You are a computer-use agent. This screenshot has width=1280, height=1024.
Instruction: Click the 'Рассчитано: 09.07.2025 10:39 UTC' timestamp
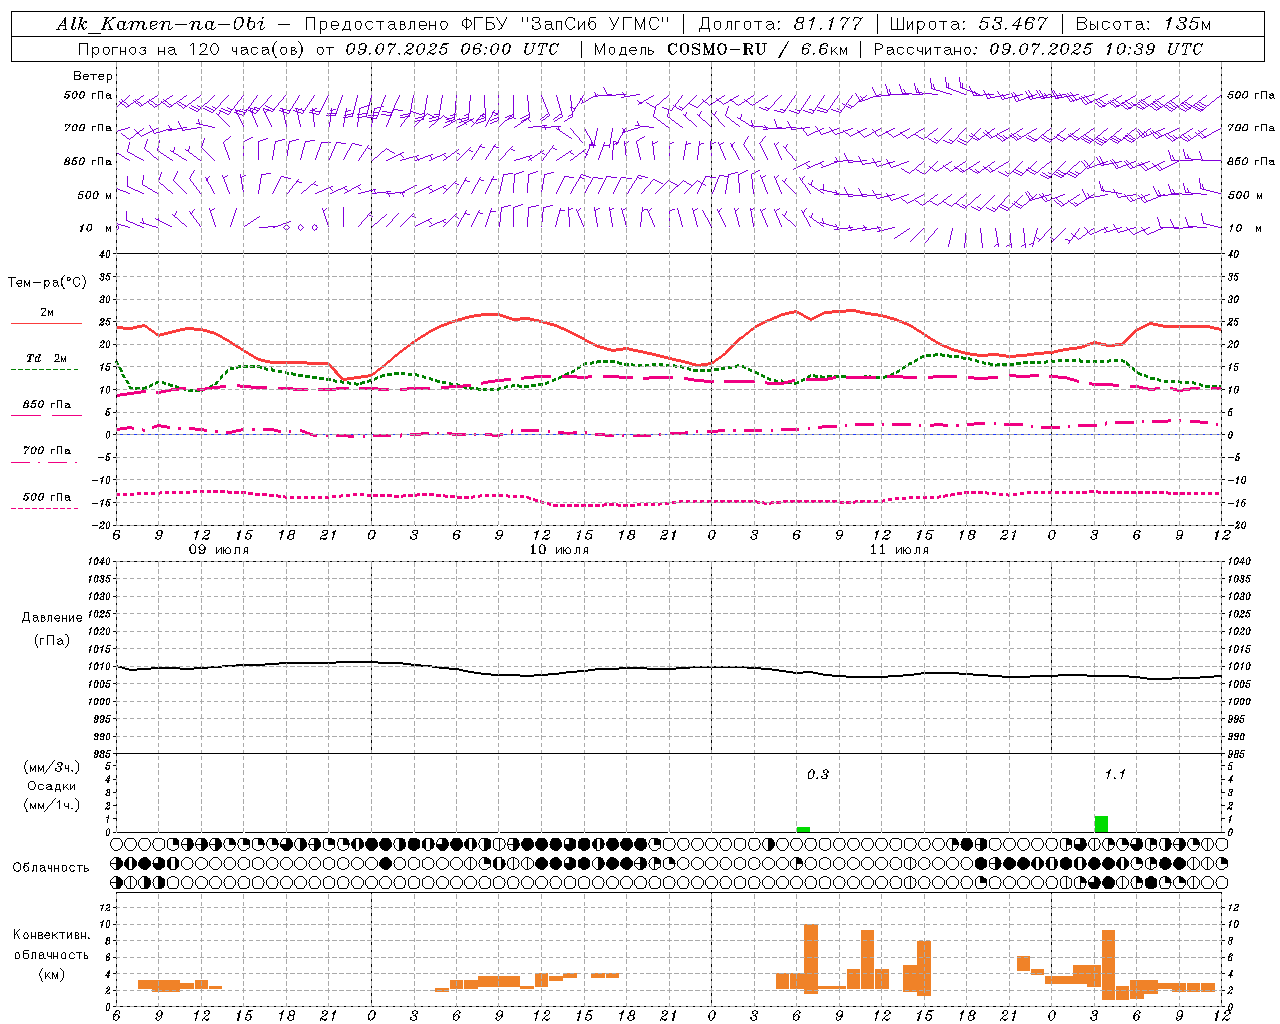(x=1038, y=49)
